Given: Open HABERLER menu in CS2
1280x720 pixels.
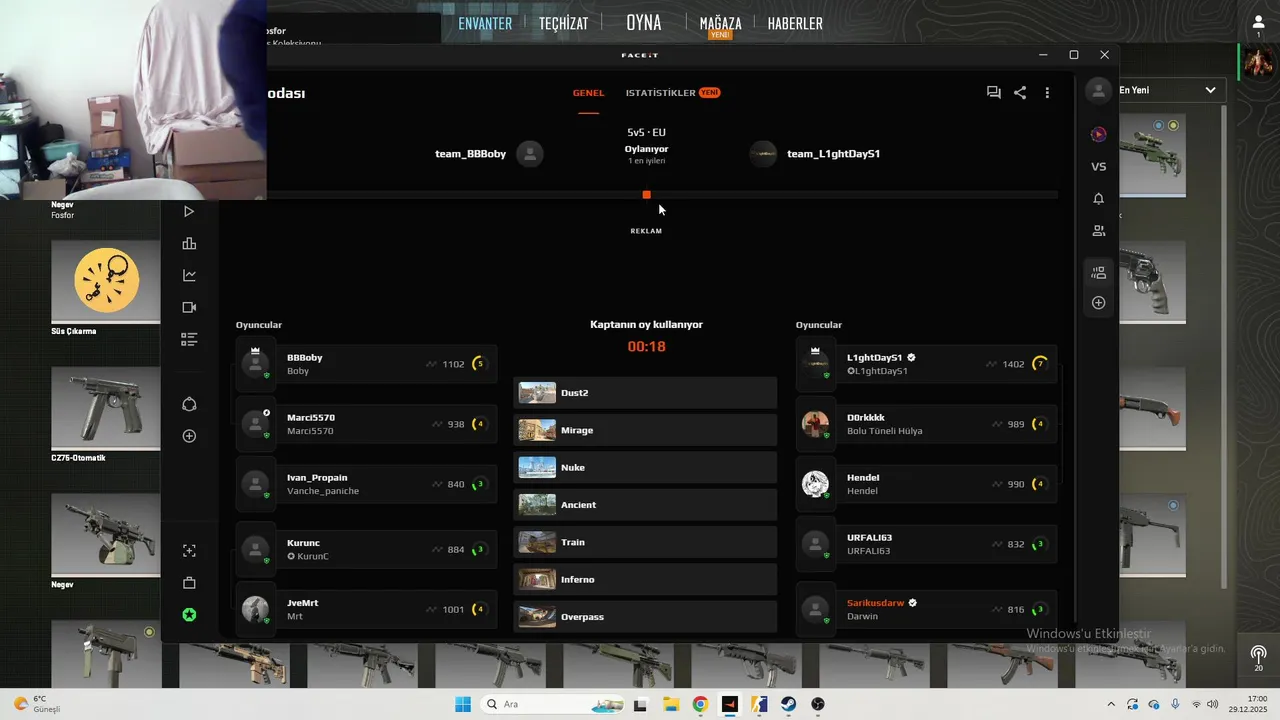Looking at the screenshot, I should (795, 23).
